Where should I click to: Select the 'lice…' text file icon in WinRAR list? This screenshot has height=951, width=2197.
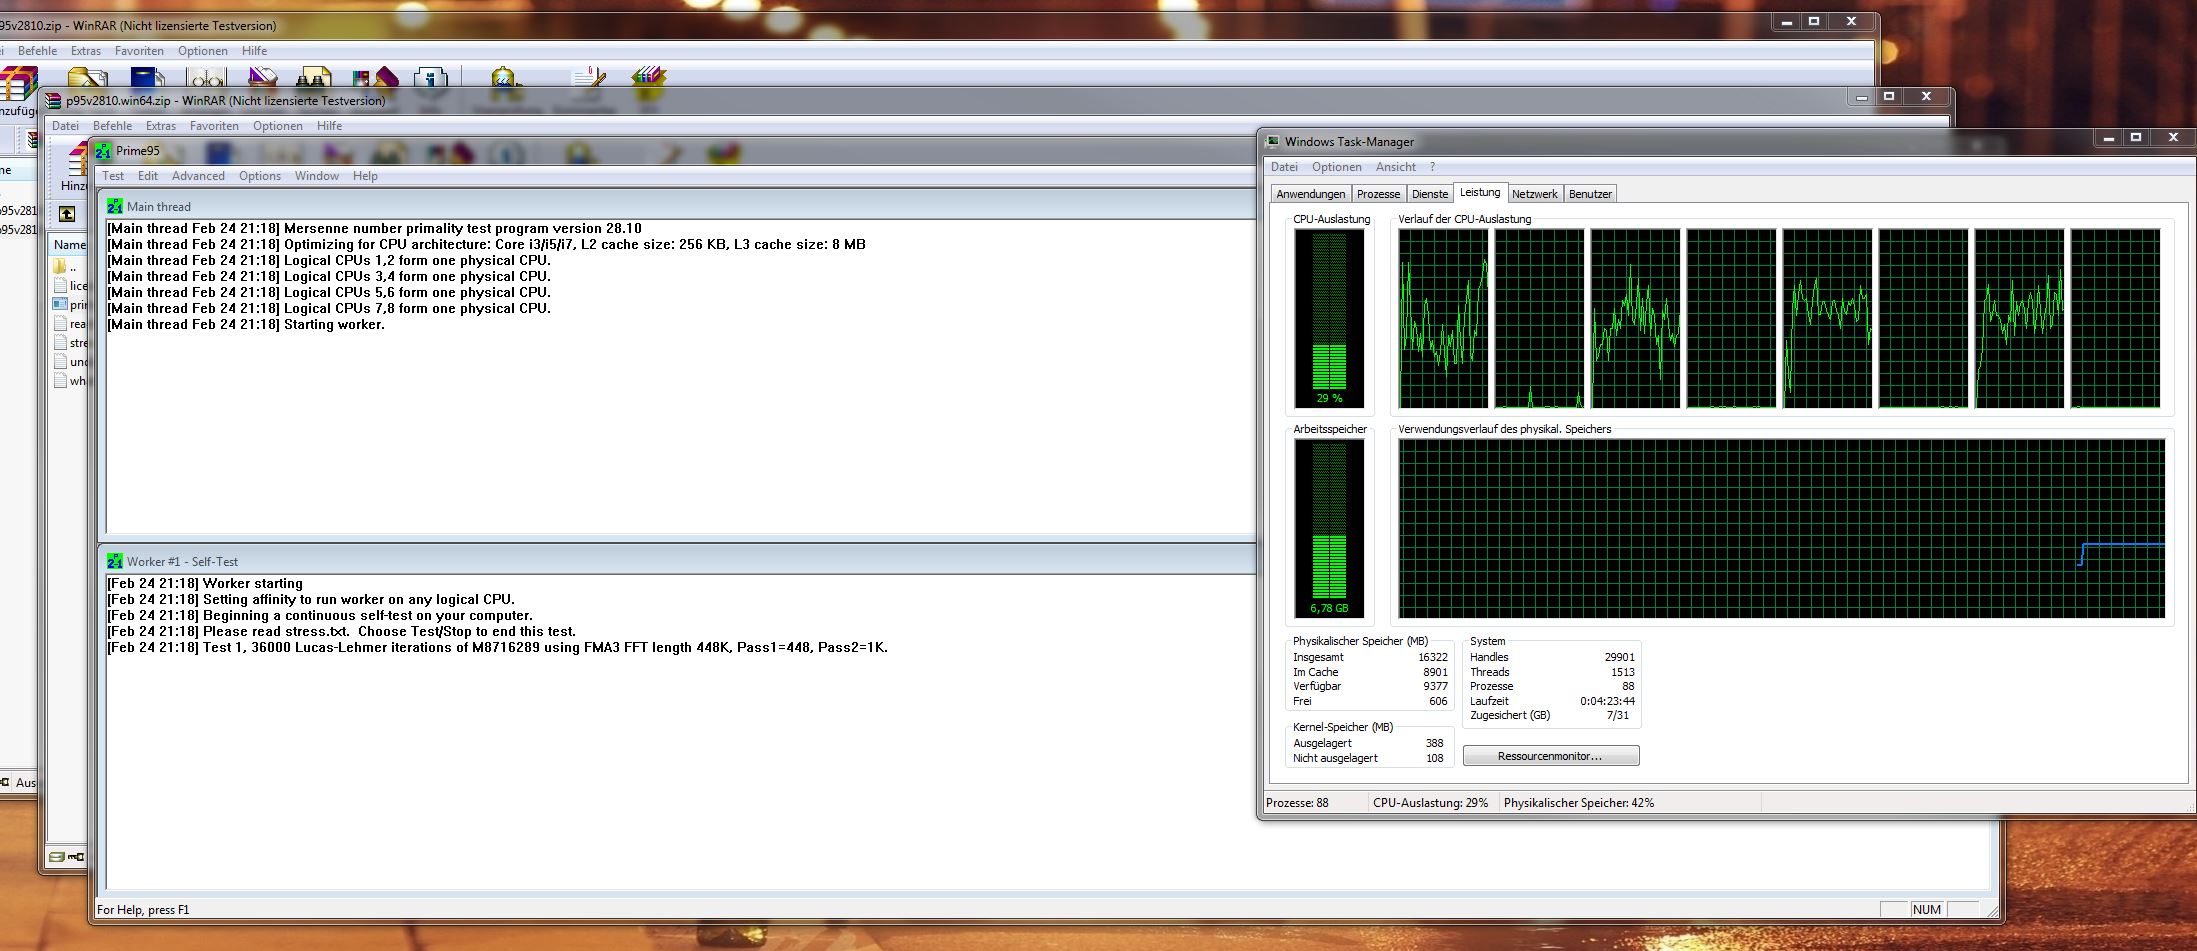[60, 286]
